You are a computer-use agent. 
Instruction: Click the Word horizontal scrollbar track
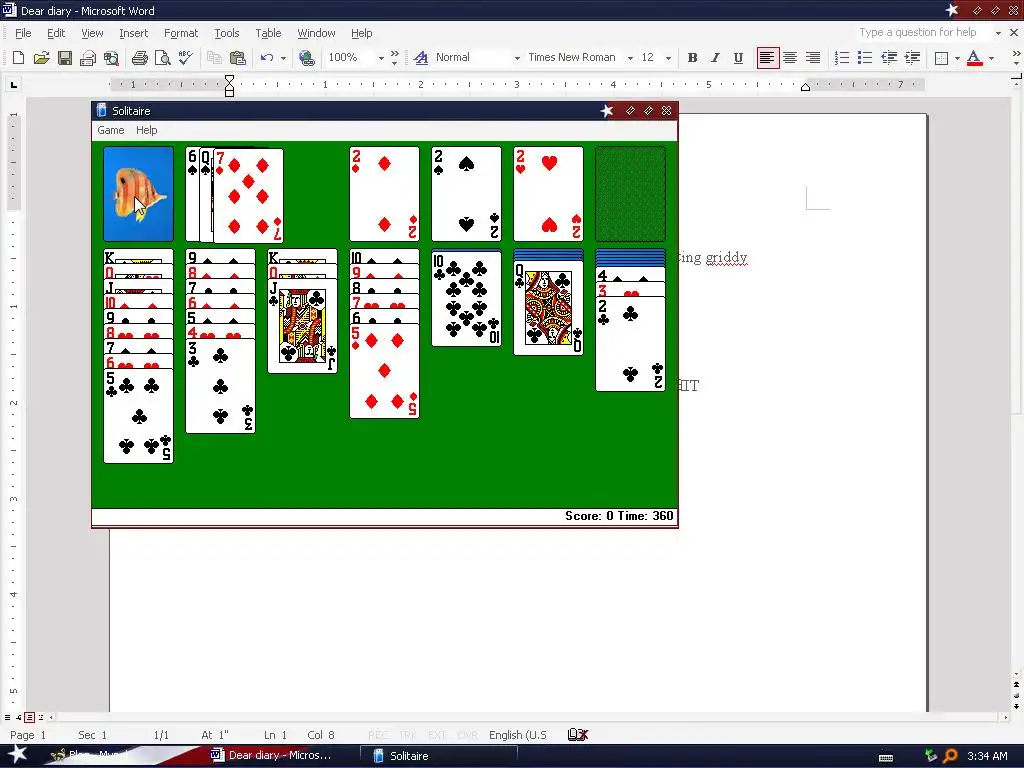tap(529, 717)
